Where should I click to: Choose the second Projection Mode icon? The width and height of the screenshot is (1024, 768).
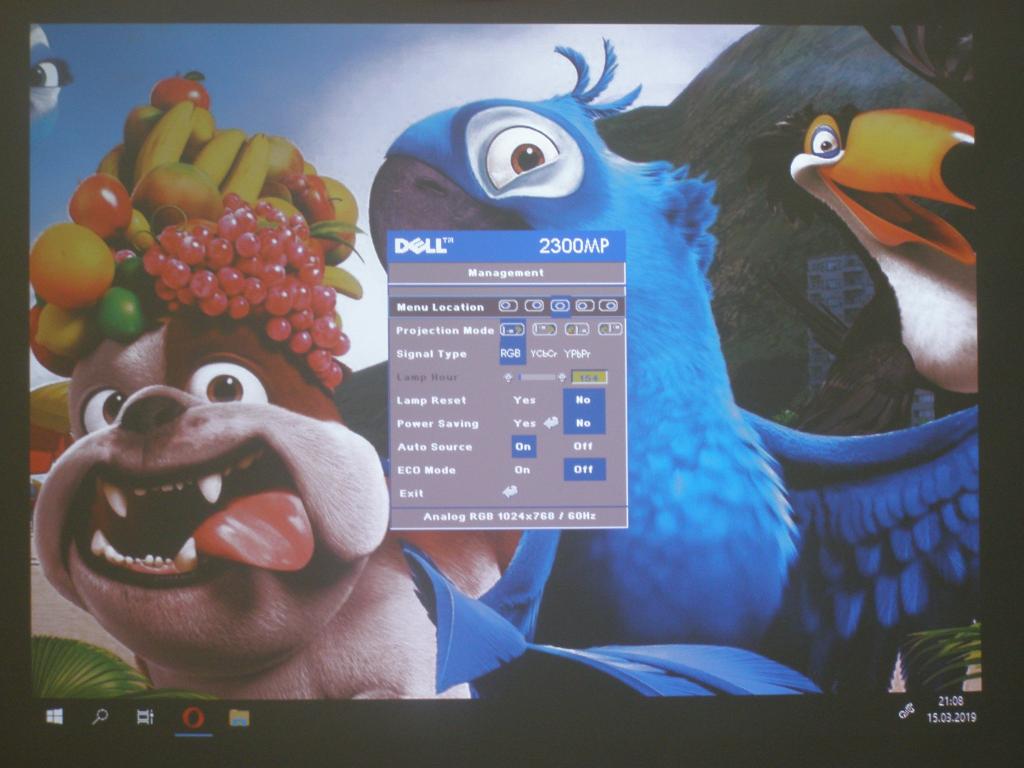545,329
